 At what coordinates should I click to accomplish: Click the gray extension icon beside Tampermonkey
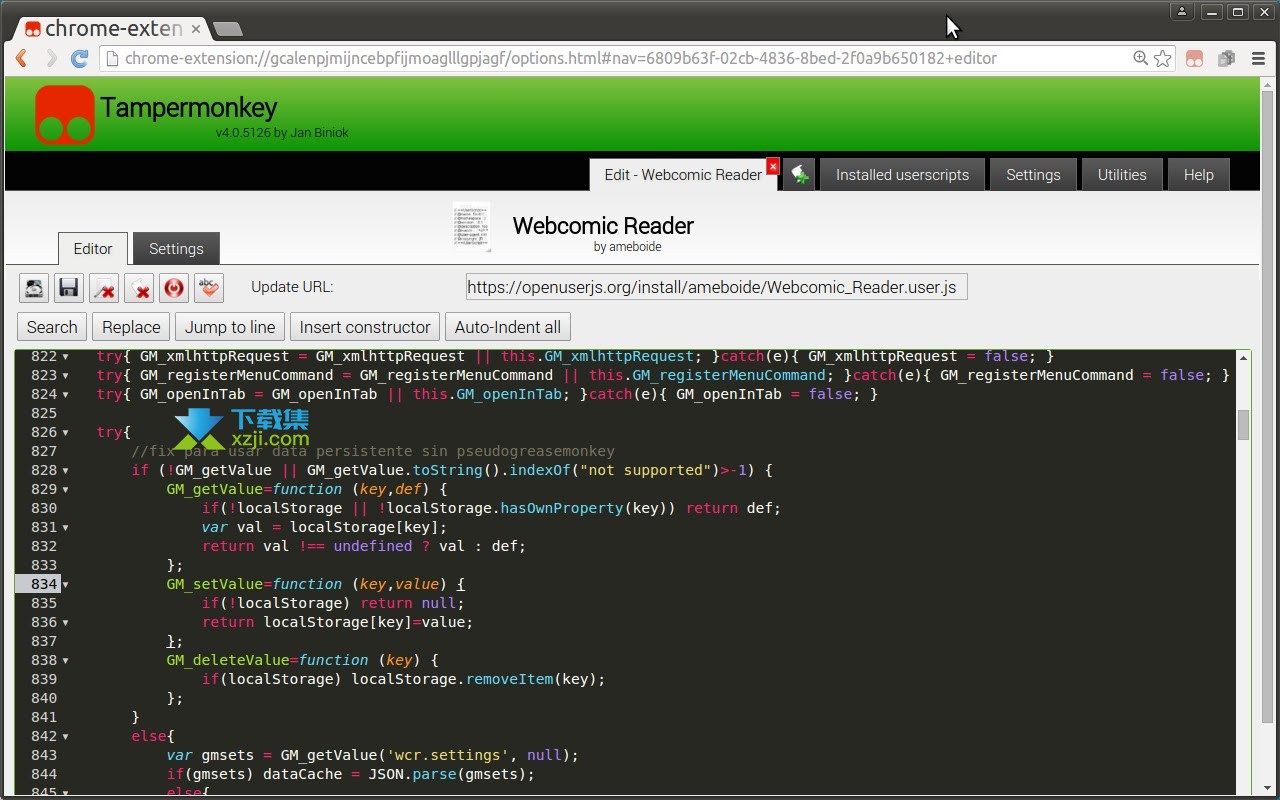[1226, 59]
